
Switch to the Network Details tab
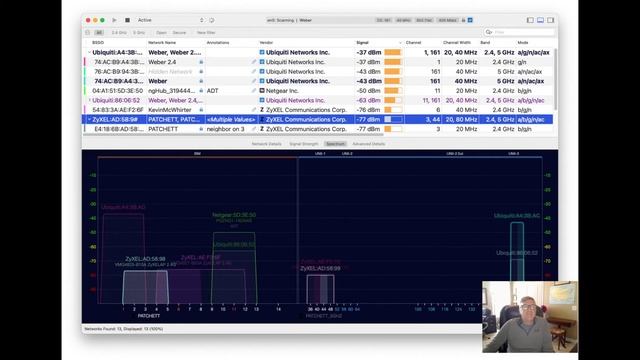point(267,144)
